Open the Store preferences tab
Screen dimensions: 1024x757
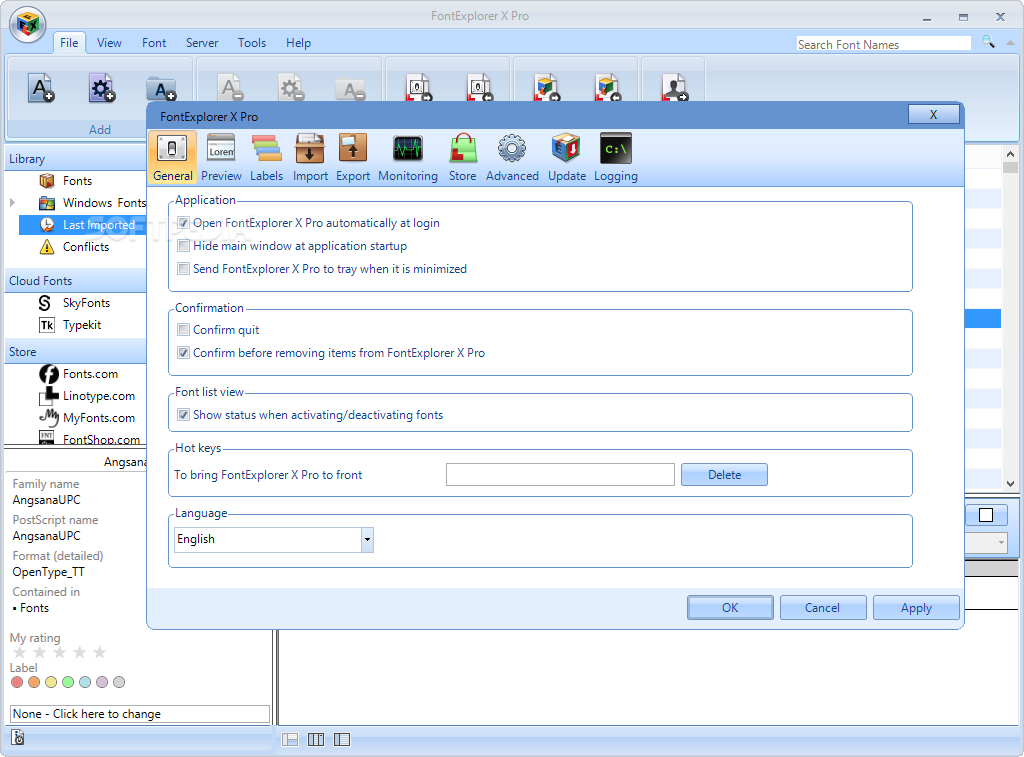462,157
